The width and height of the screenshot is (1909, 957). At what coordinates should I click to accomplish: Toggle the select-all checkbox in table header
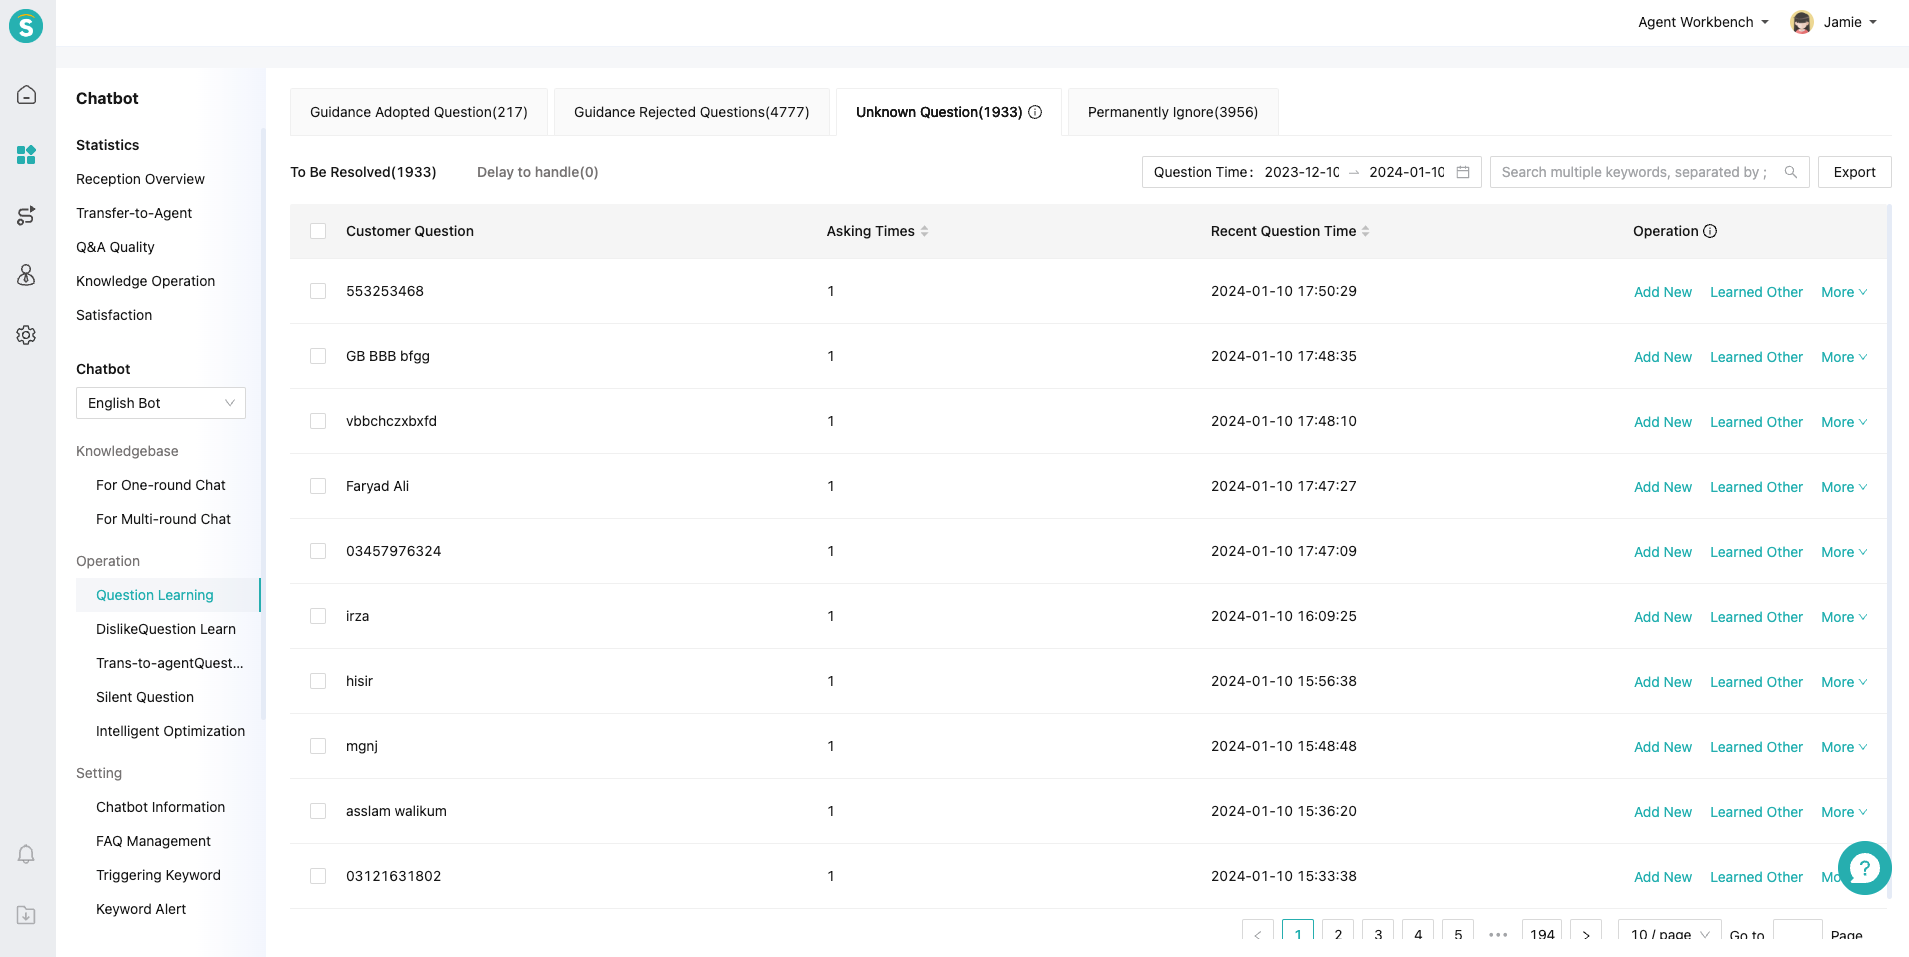point(318,231)
